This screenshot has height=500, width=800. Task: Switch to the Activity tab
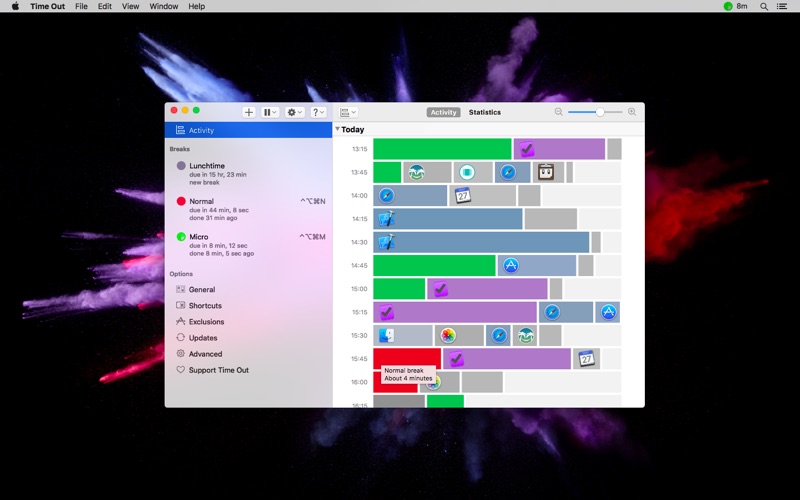(443, 112)
